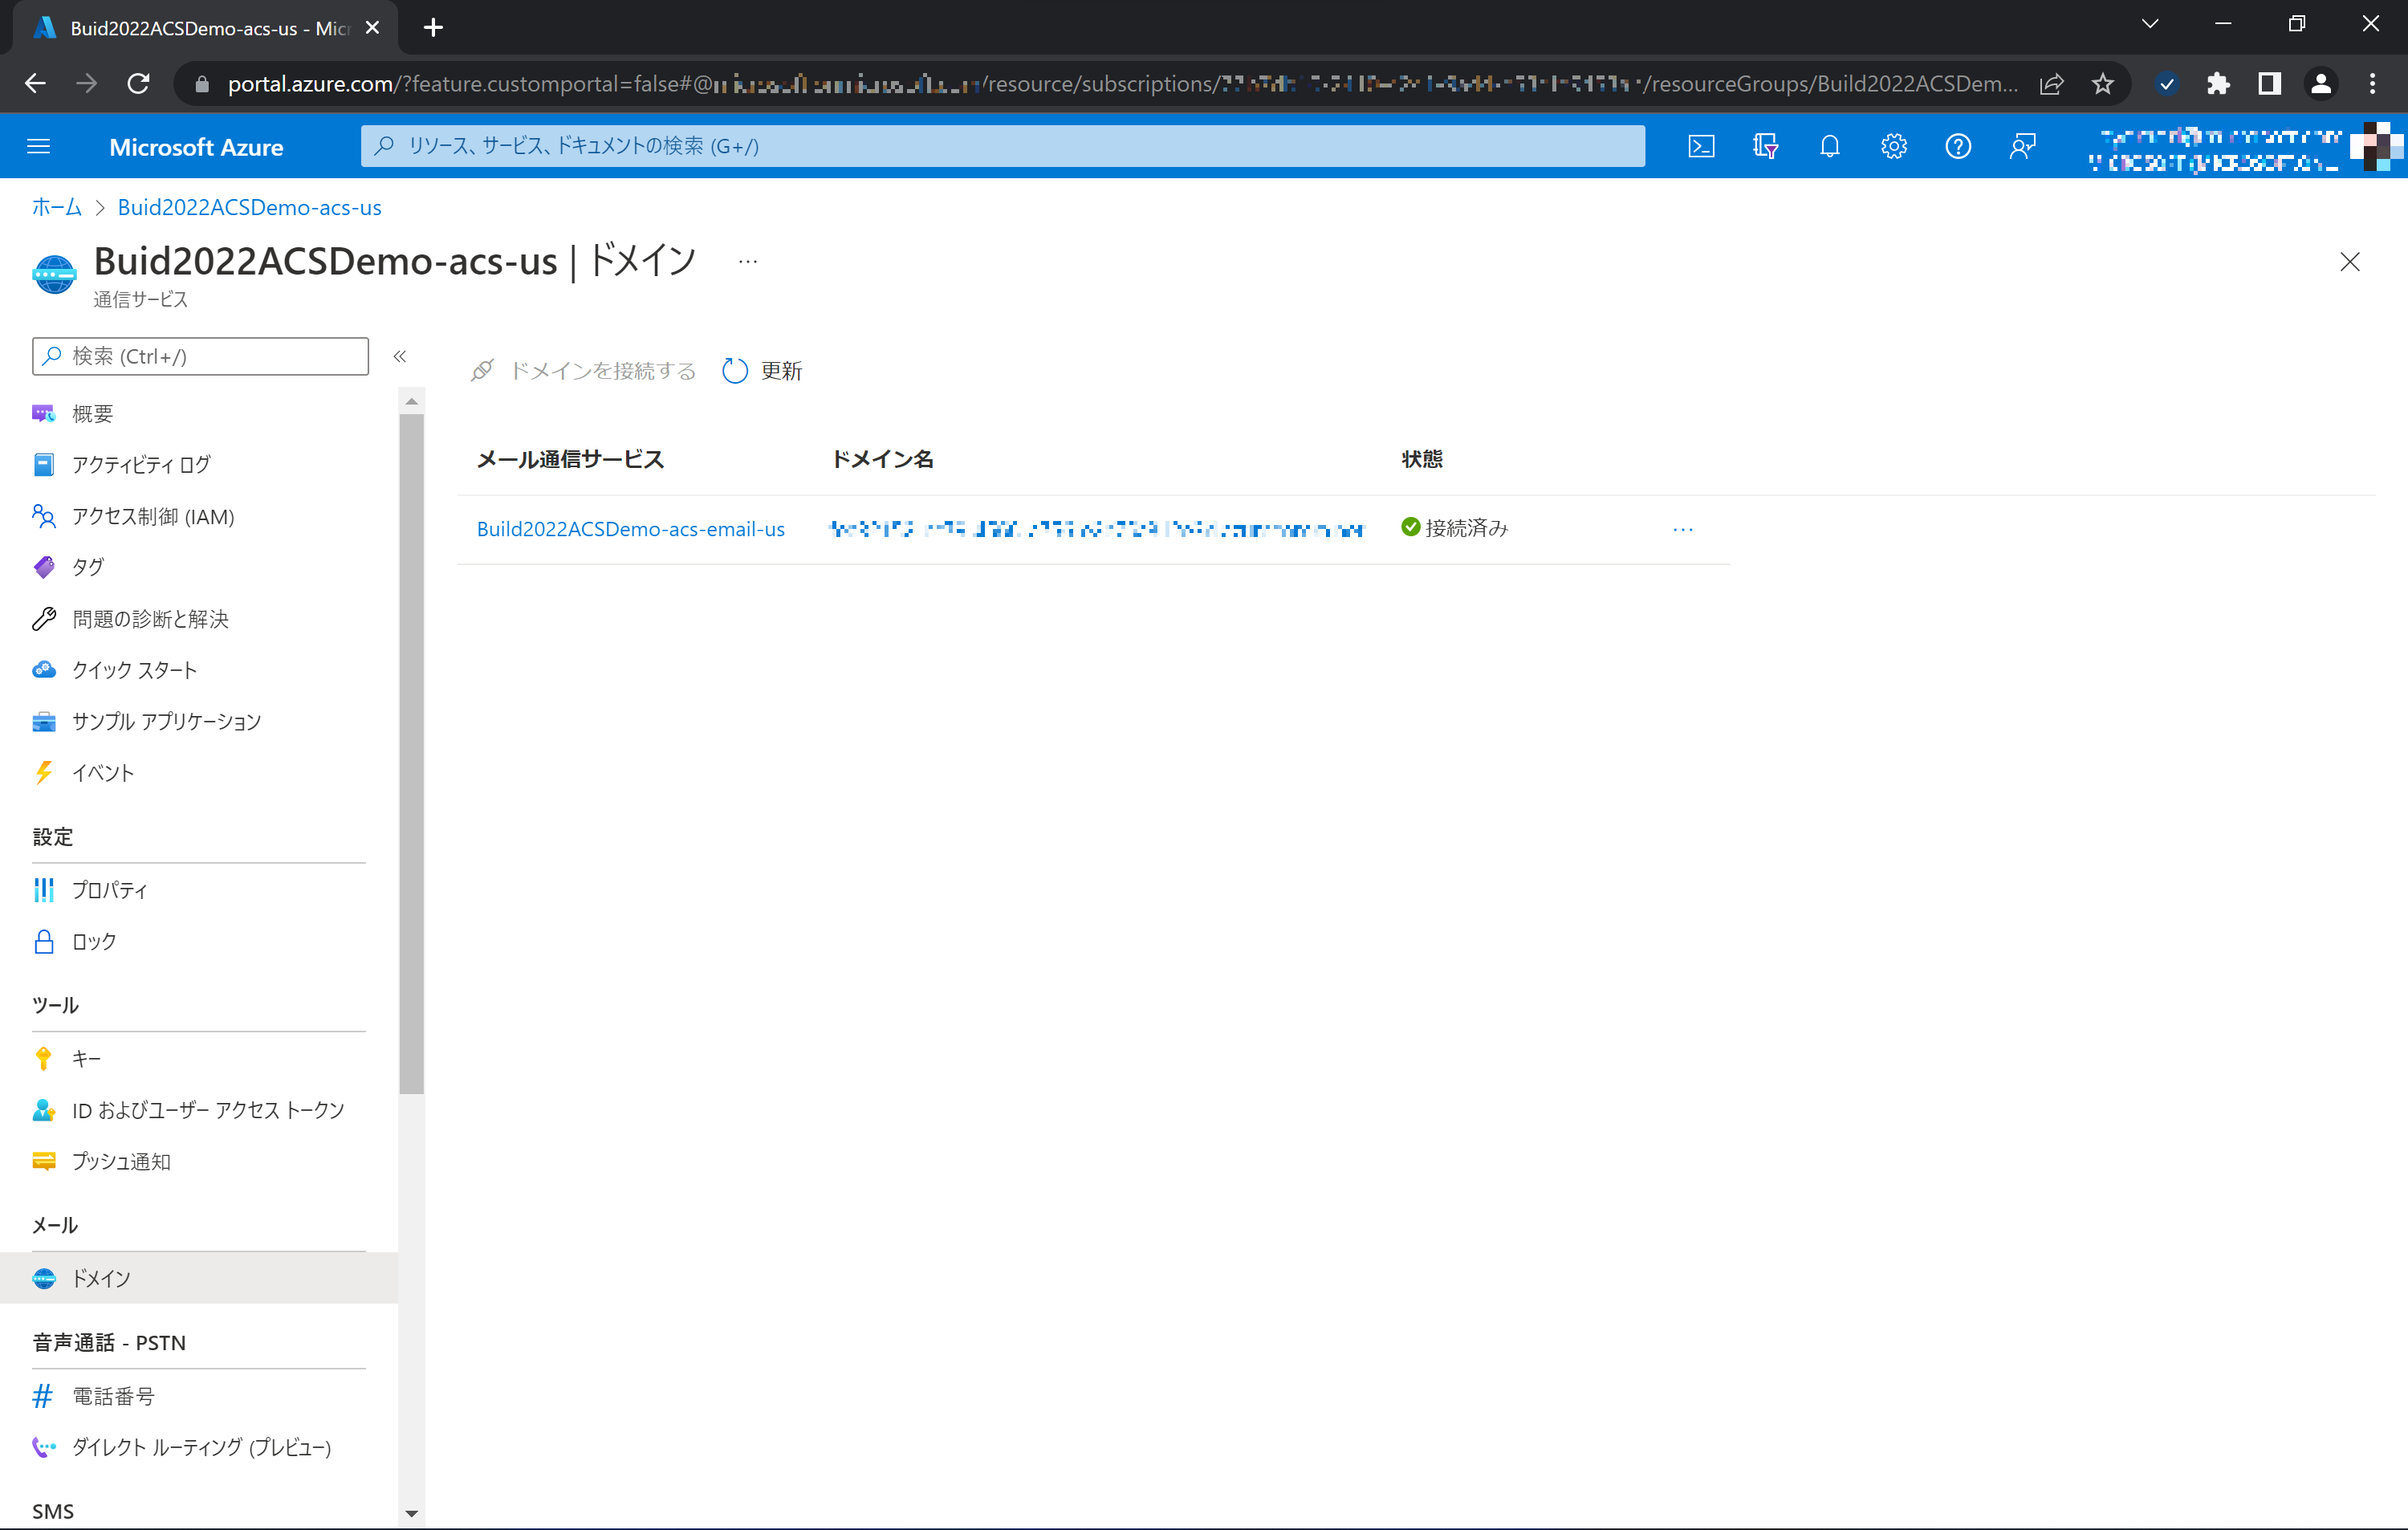Click the sidebar scrollbar down arrow
The width and height of the screenshot is (2408, 1530).
tap(411, 1514)
